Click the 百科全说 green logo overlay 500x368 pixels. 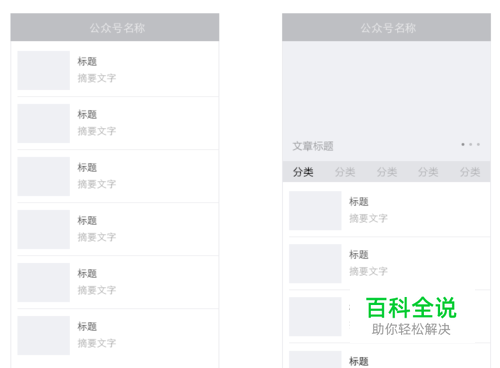click(x=411, y=308)
